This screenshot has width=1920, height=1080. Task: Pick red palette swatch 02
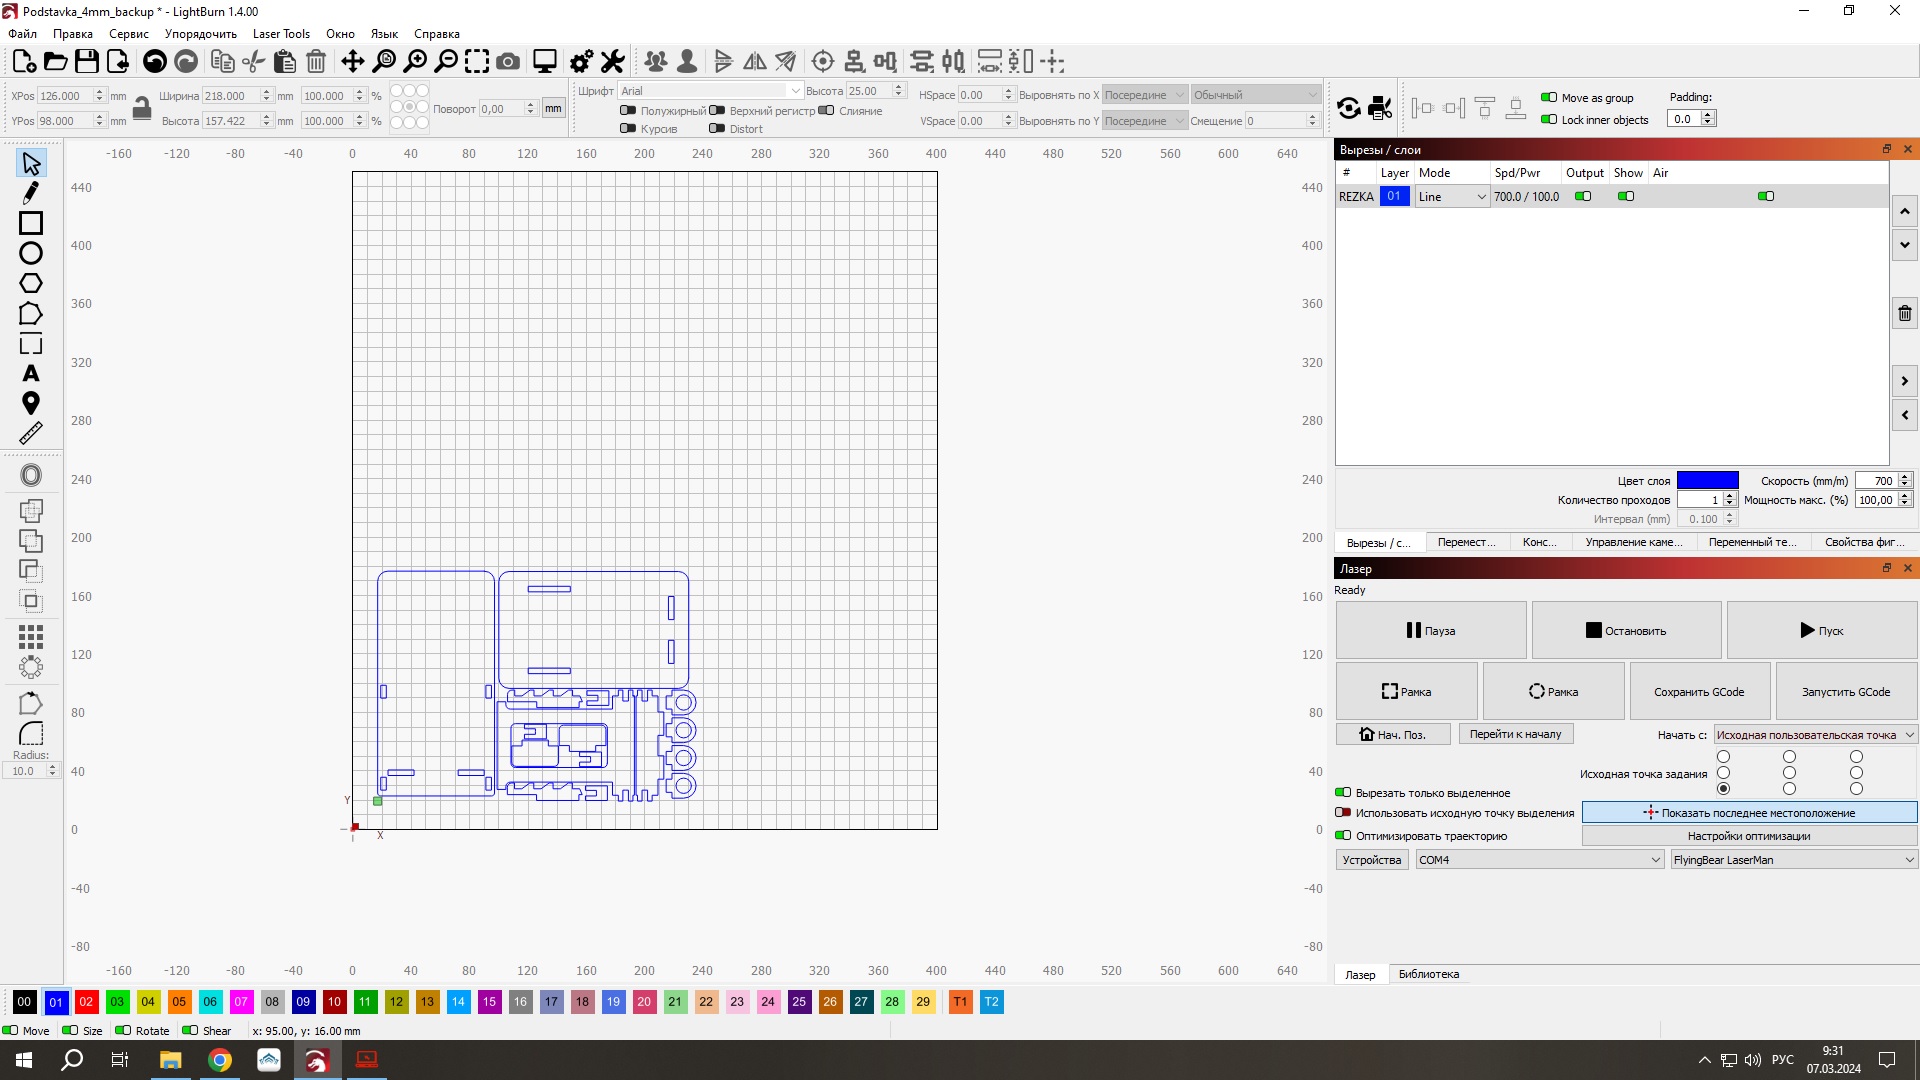(86, 1001)
